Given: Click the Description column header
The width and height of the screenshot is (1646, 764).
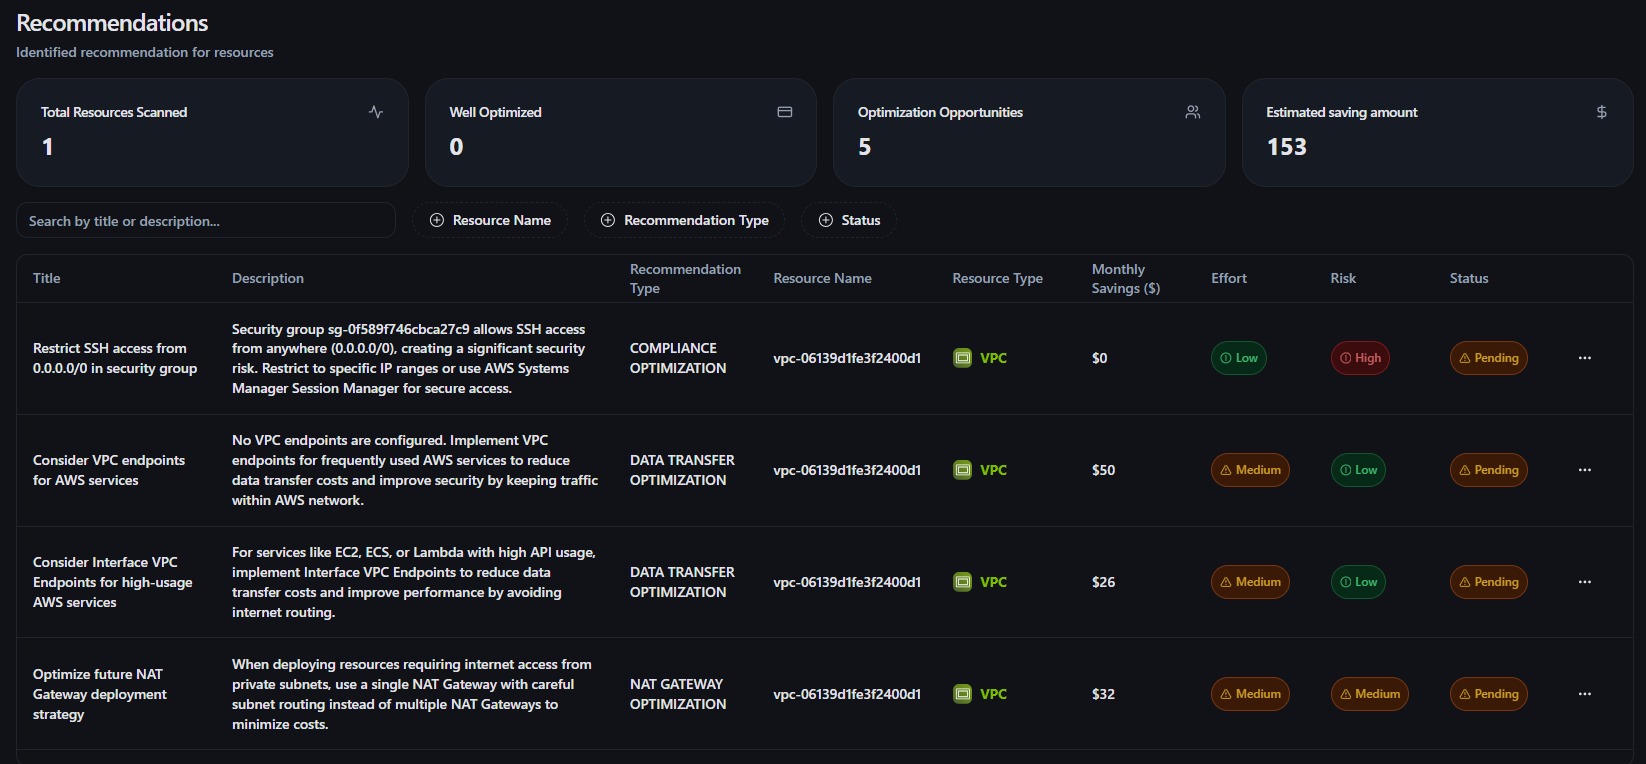Looking at the screenshot, I should pos(268,278).
